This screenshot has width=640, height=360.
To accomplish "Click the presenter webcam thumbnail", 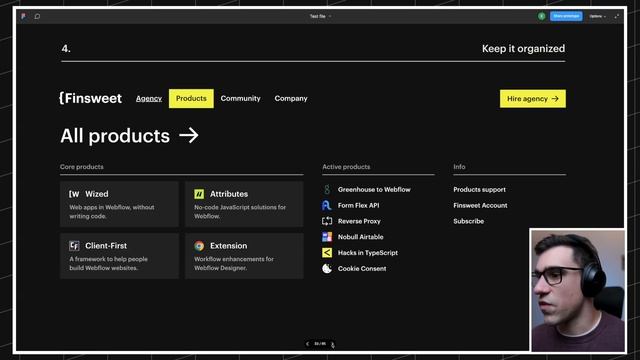I will 578,290.
